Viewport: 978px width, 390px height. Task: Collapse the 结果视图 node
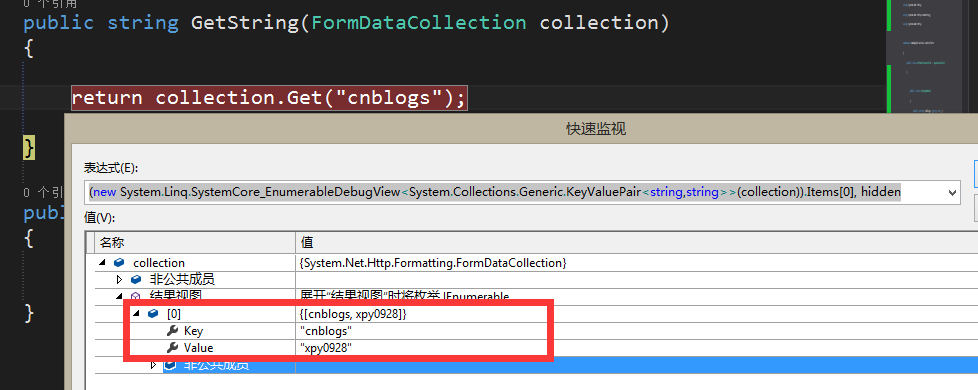119,296
